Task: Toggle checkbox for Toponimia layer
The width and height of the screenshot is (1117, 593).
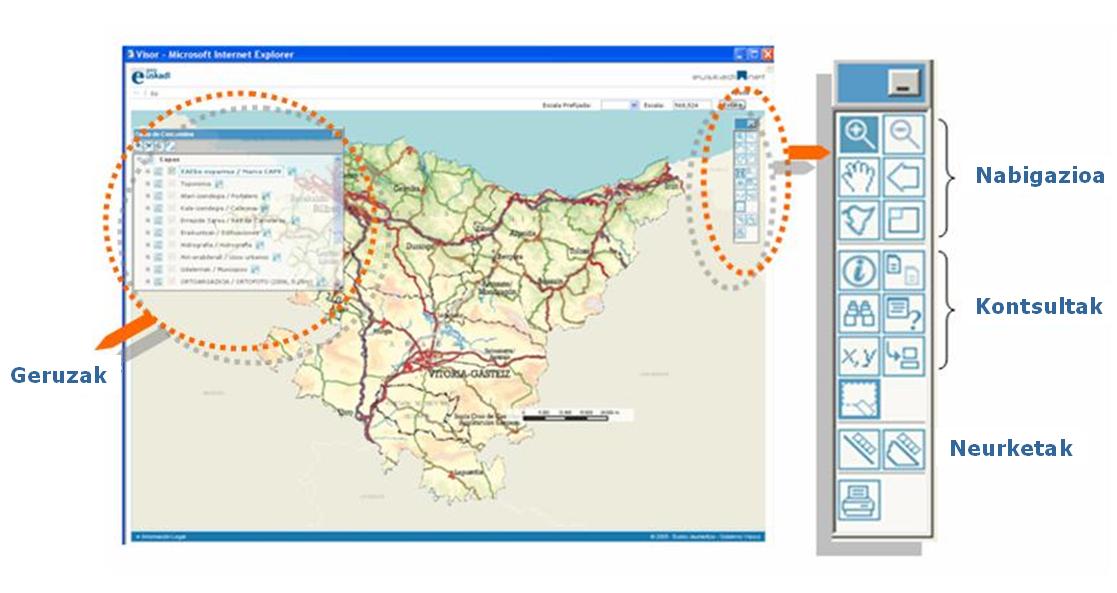Action: (x=171, y=185)
